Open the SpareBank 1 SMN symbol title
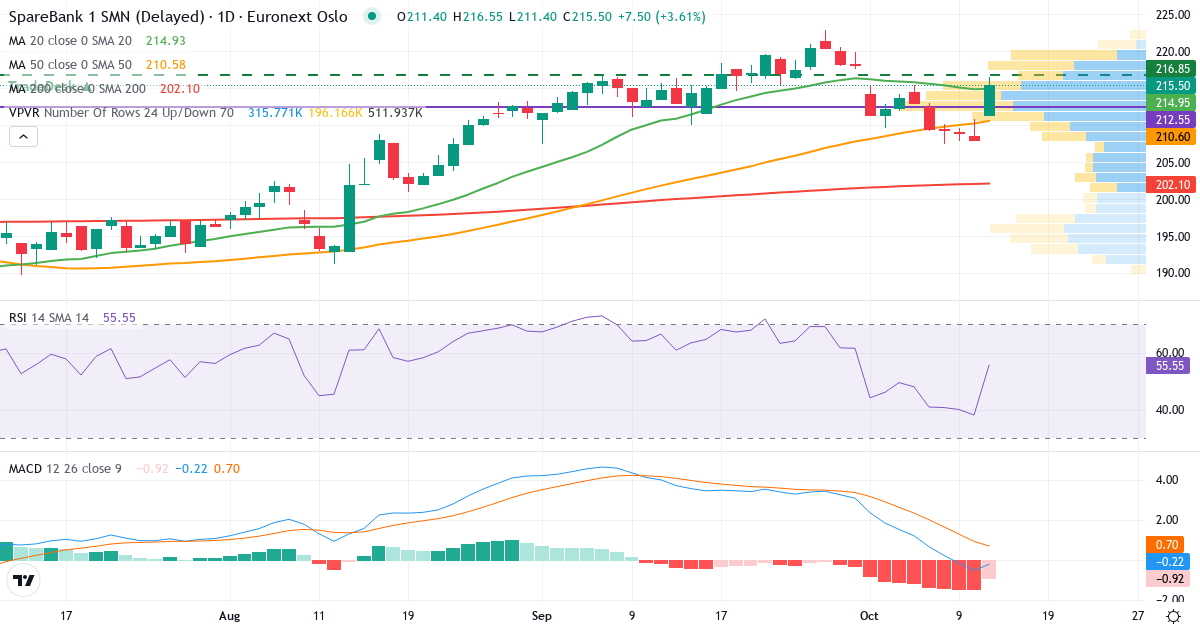This screenshot has height=630, width=1200. (178, 16)
